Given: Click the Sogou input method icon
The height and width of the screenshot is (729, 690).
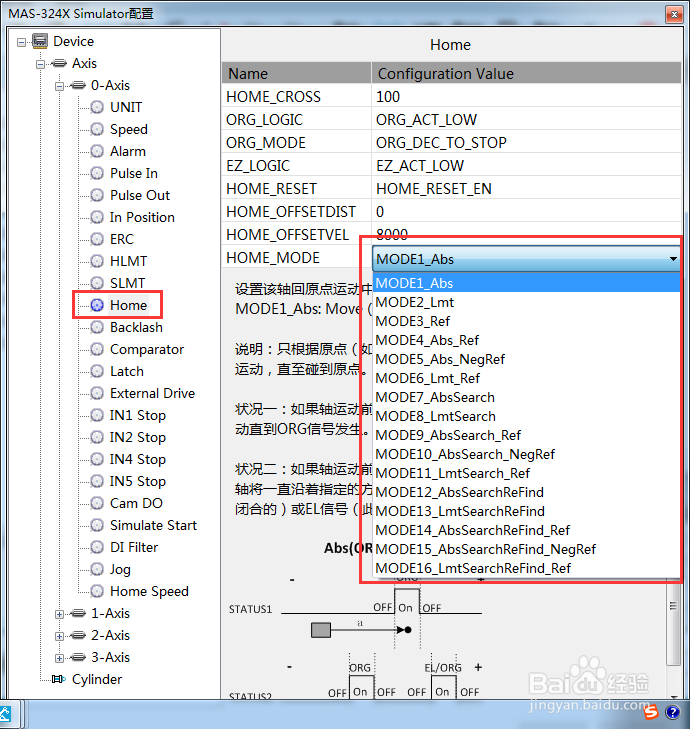Looking at the screenshot, I should (651, 711).
